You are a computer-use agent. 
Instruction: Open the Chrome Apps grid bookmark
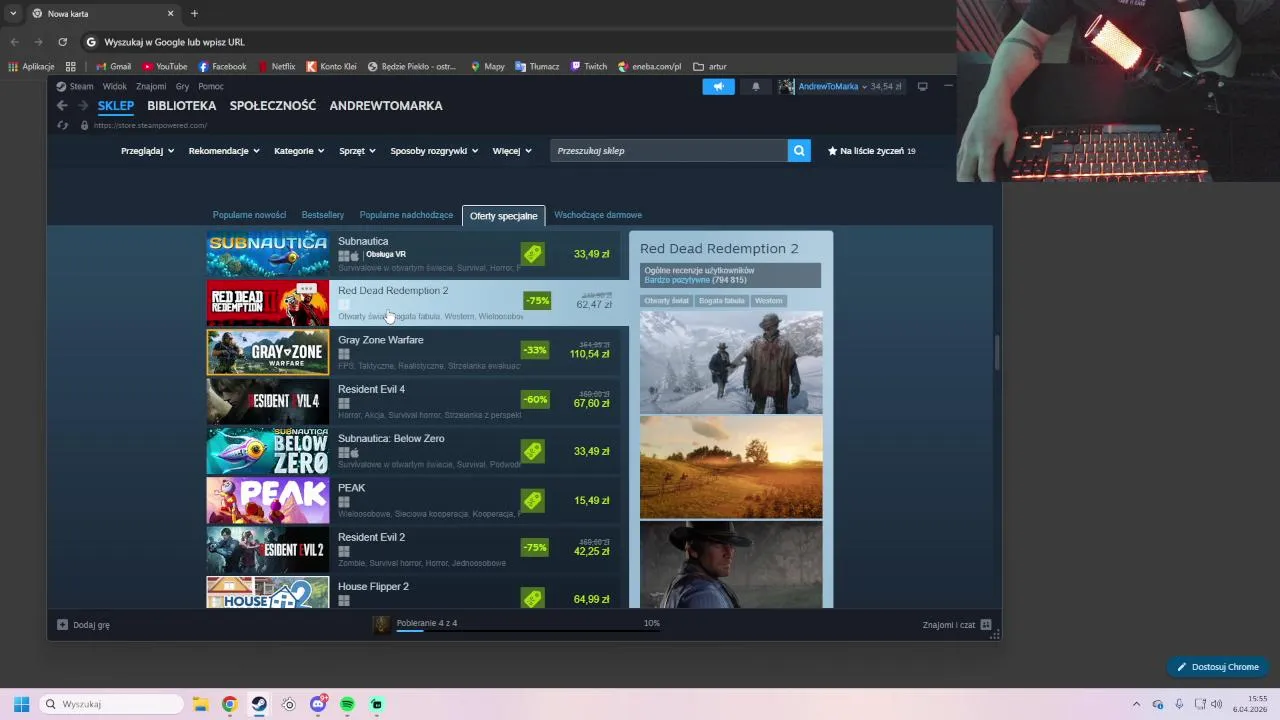click(x=70, y=67)
